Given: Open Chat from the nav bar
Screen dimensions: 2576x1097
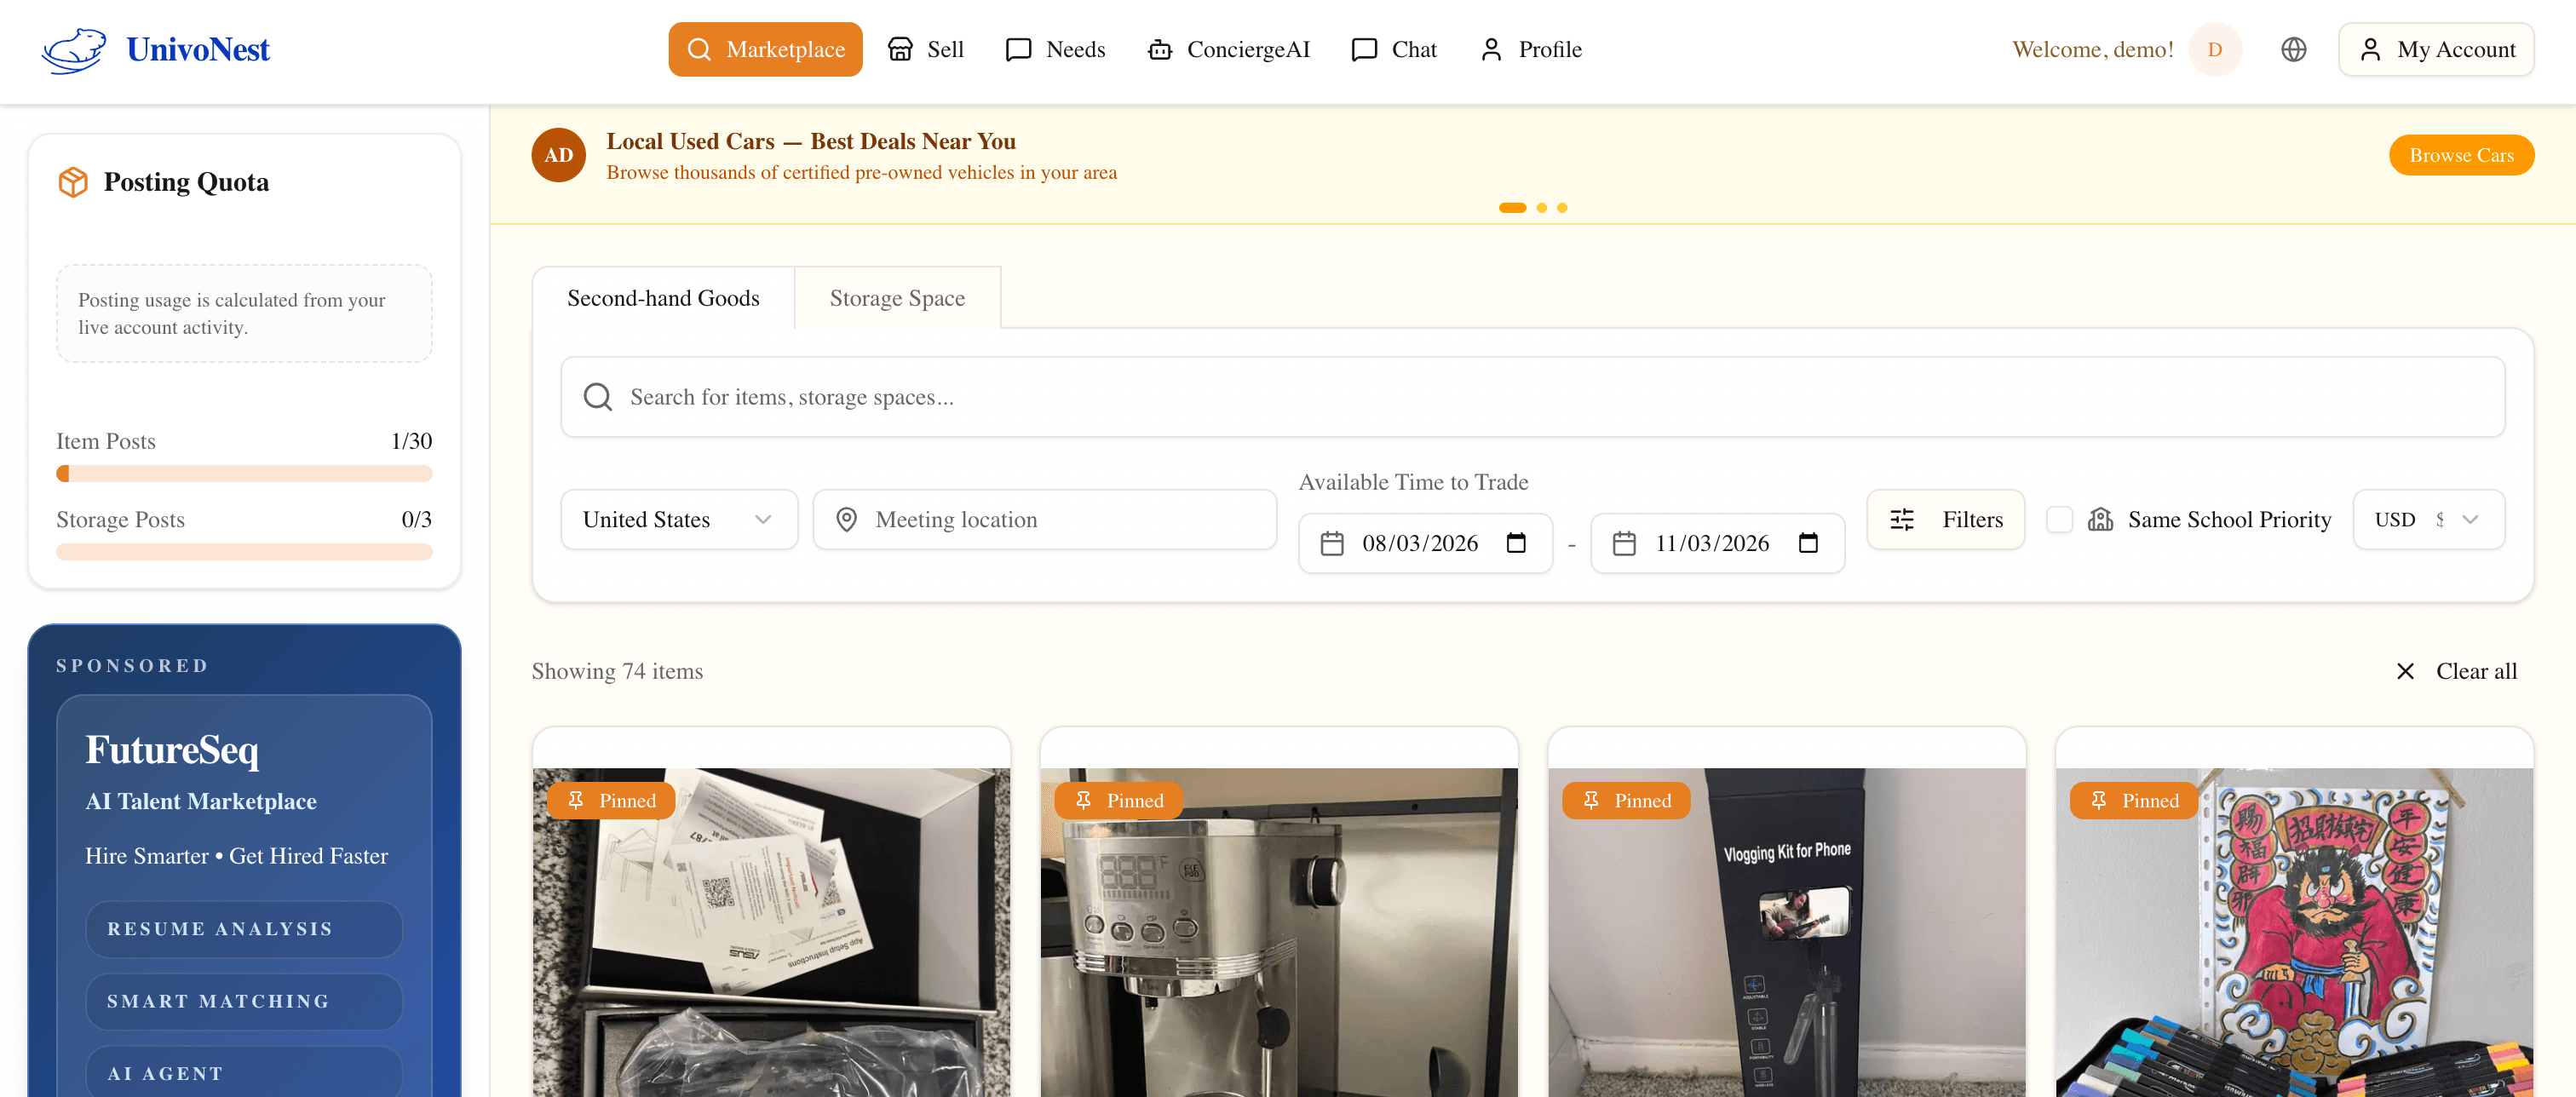Looking at the screenshot, I should click(1394, 49).
